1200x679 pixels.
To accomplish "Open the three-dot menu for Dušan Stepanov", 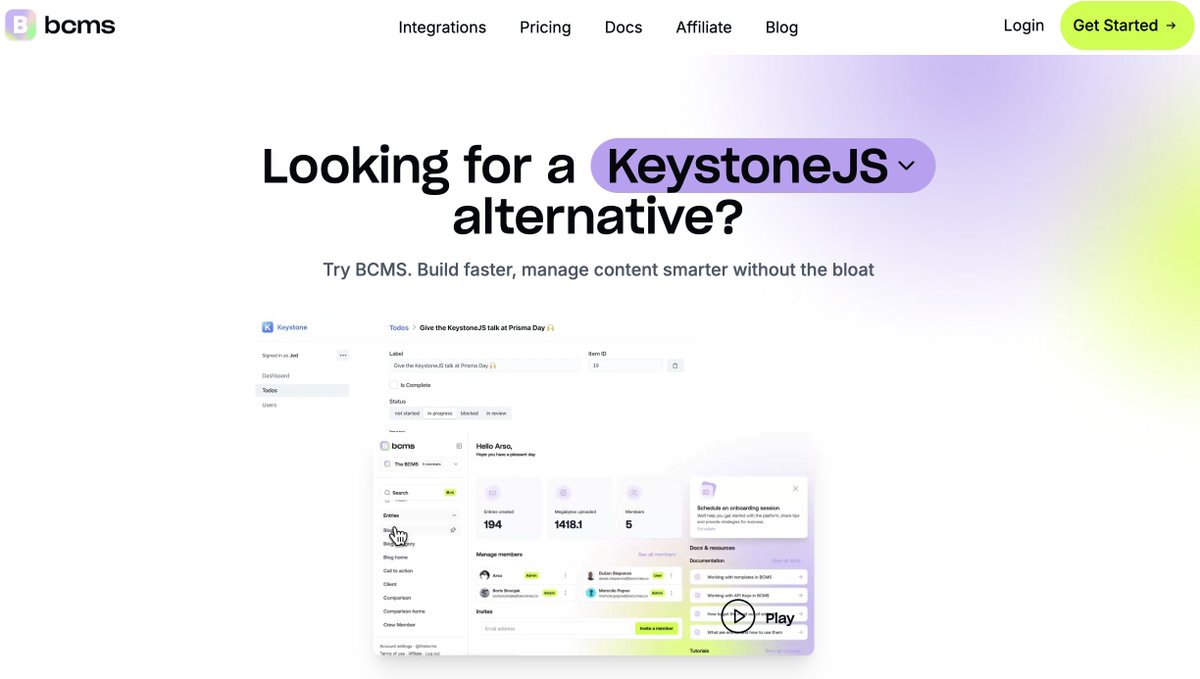I will (x=672, y=576).
